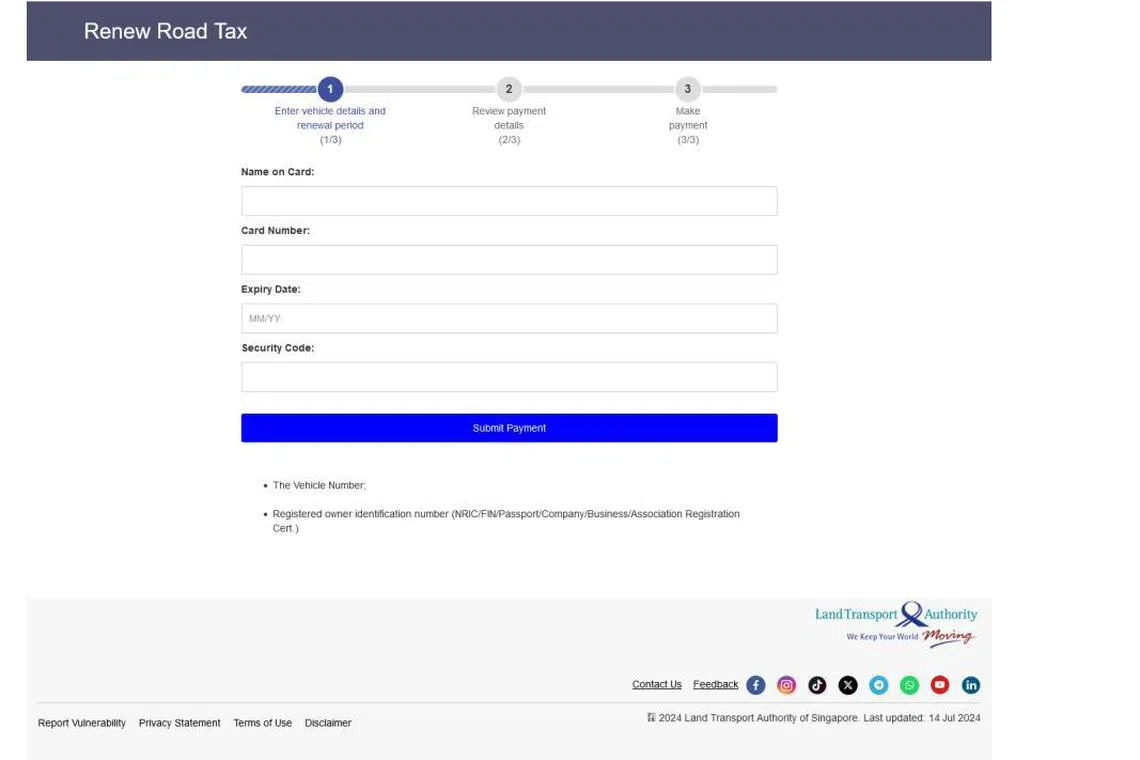Screen dimensions: 1140x760
Task: Open the Instagram icon in the footer
Action: point(787,685)
